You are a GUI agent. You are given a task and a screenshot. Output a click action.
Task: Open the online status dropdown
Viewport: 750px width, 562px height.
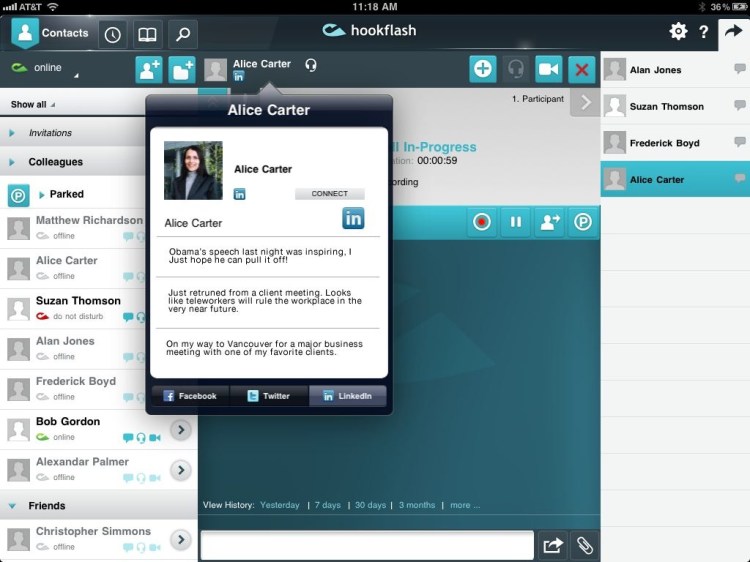click(x=45, y=68)
